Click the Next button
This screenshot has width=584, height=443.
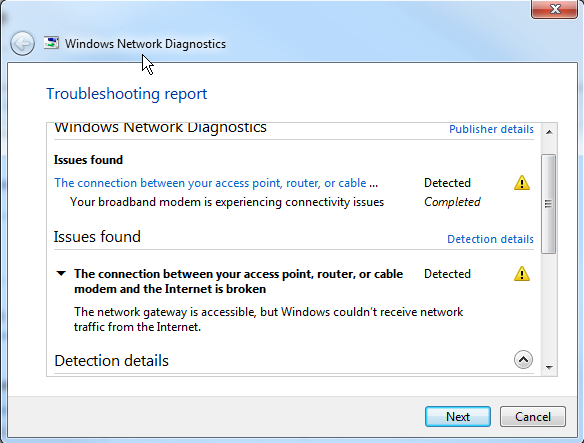point(458,417)
